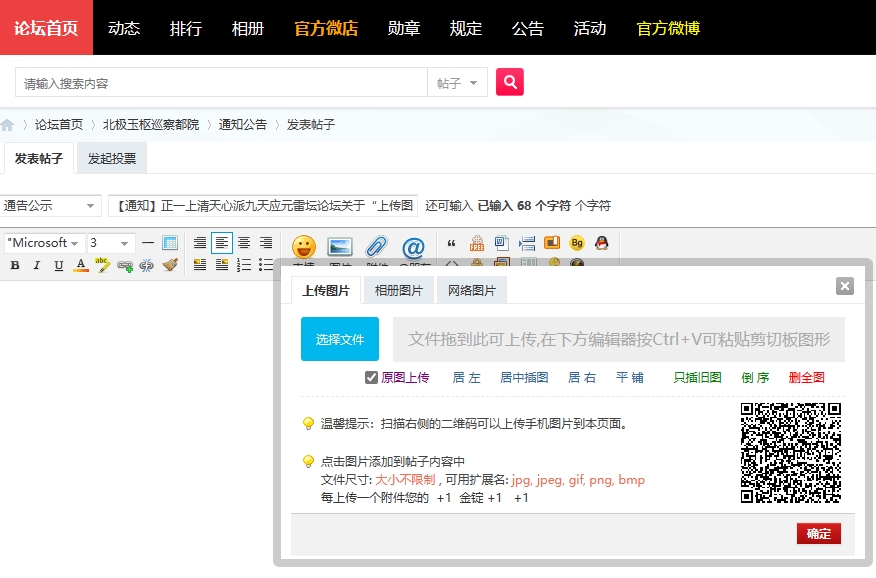Click the picture insert icon
The height and width of the screenshot is (578, 876).
coord(340,247)
